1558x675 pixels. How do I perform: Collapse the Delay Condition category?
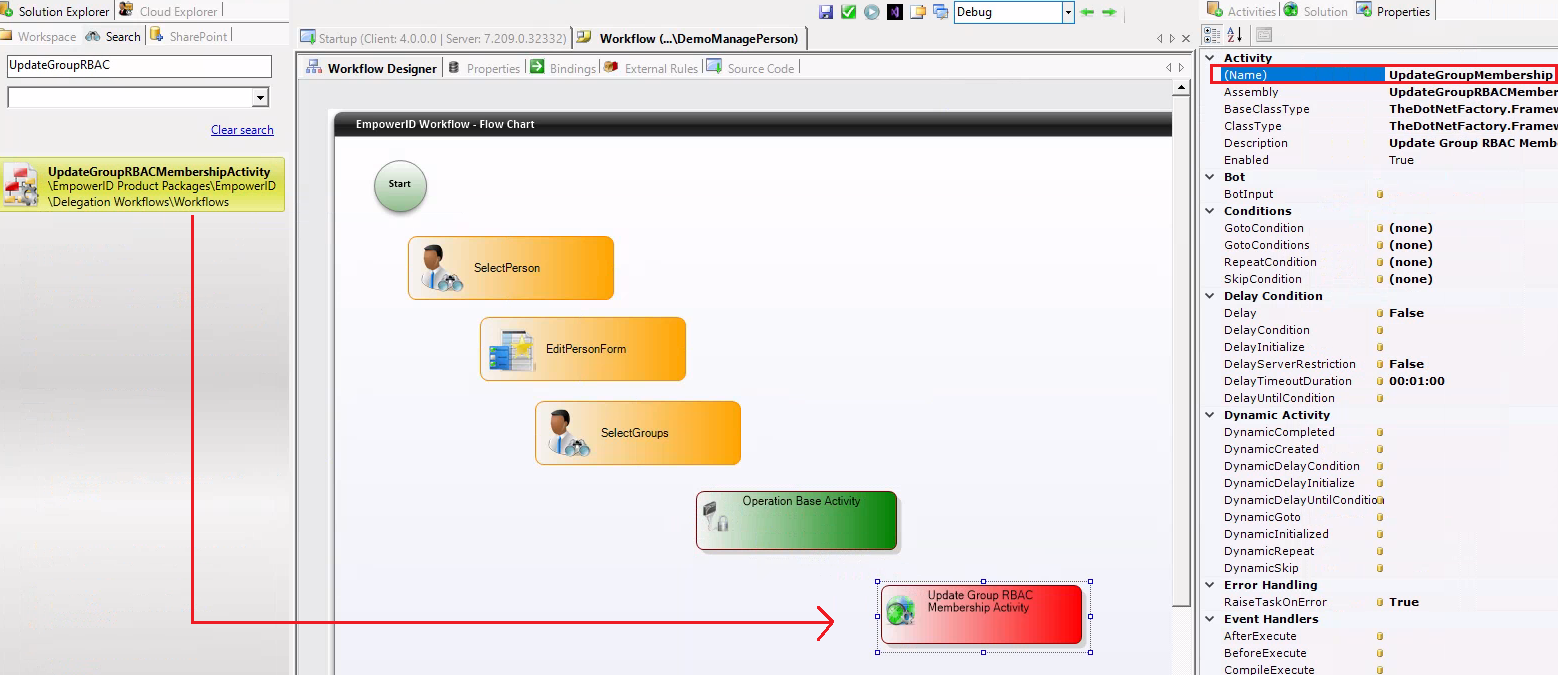[x=1210, y=296]
